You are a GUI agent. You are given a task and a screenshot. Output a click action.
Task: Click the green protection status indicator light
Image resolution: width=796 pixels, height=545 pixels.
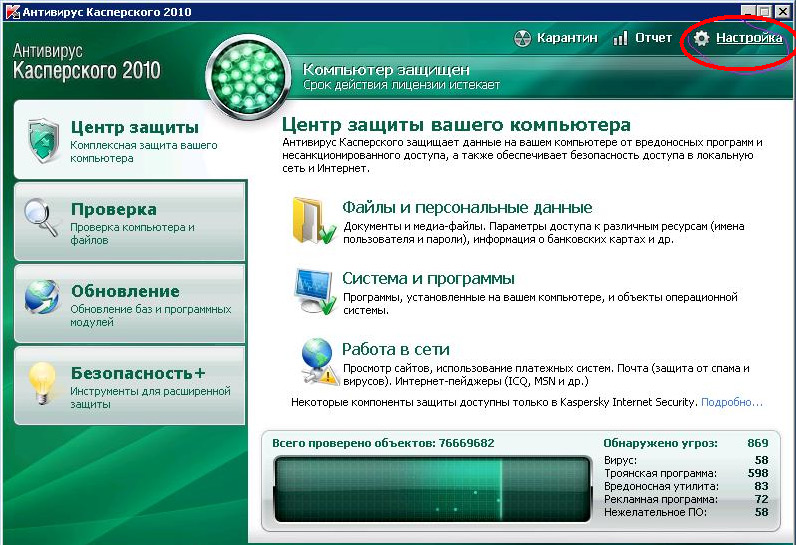pos(248,77)
